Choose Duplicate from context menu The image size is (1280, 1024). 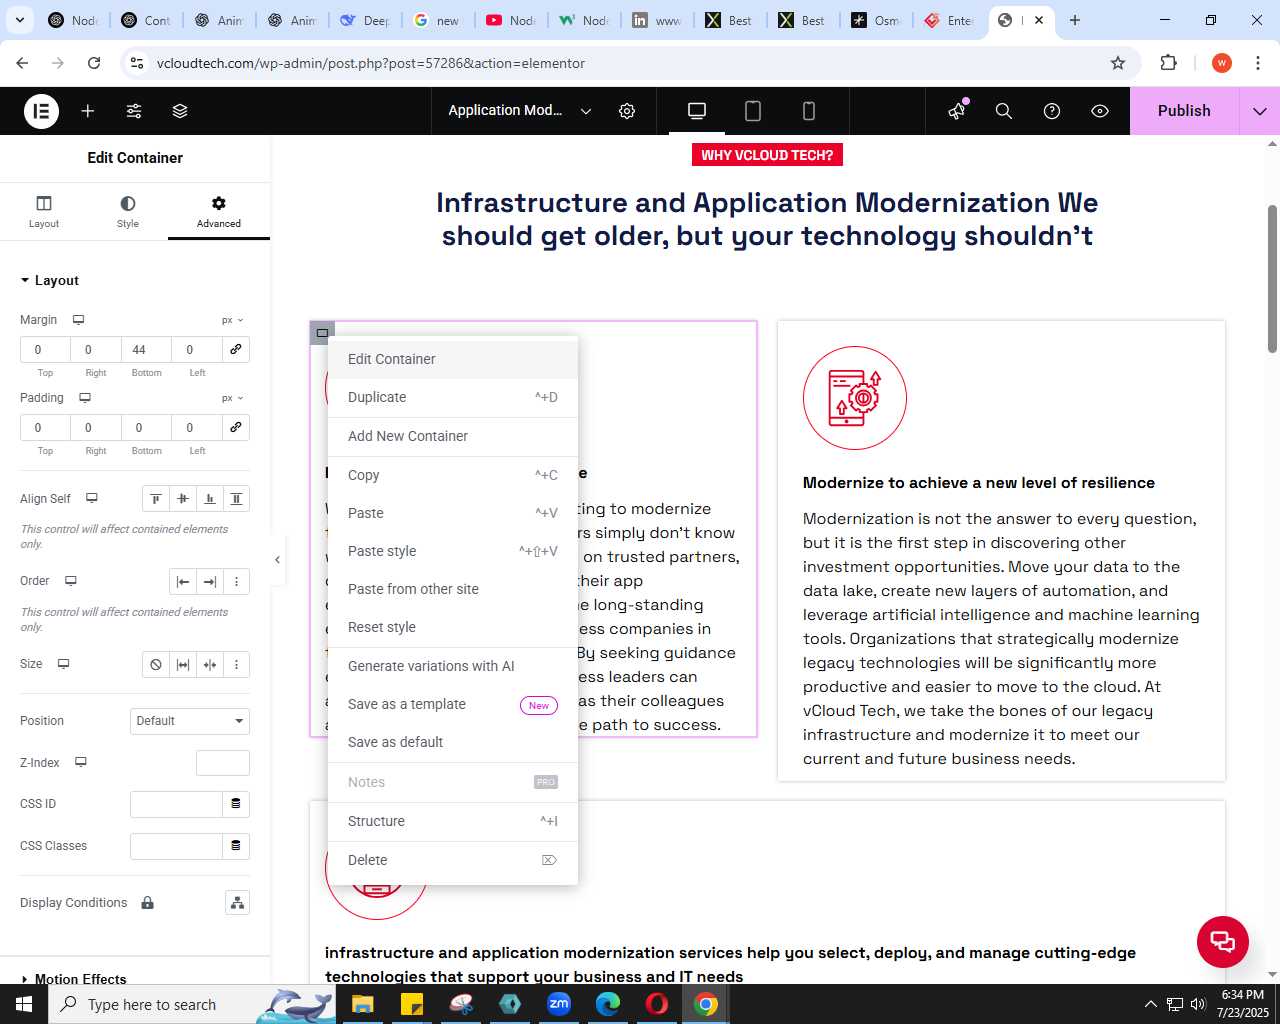453,397
